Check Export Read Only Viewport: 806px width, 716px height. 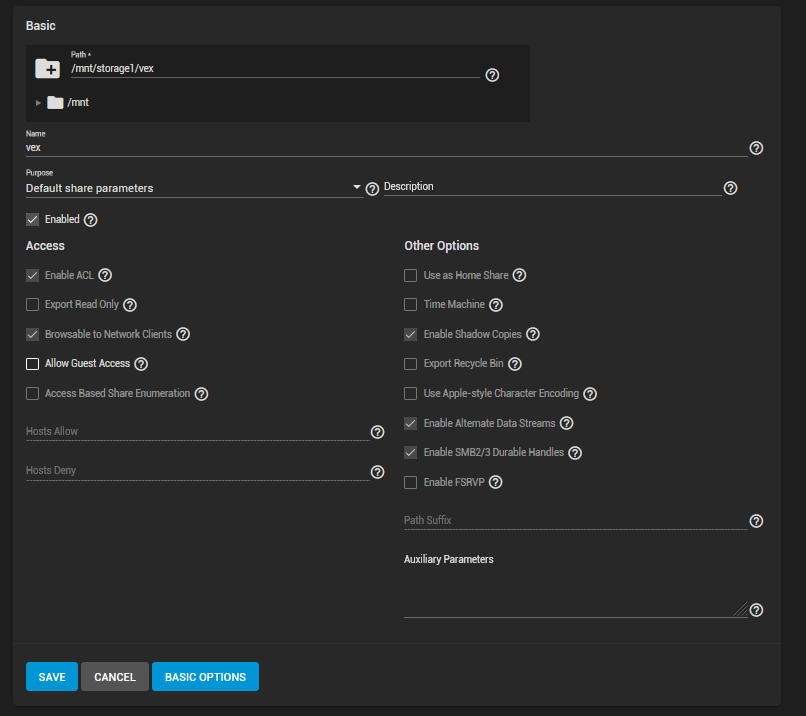click(x=32, y=305)
